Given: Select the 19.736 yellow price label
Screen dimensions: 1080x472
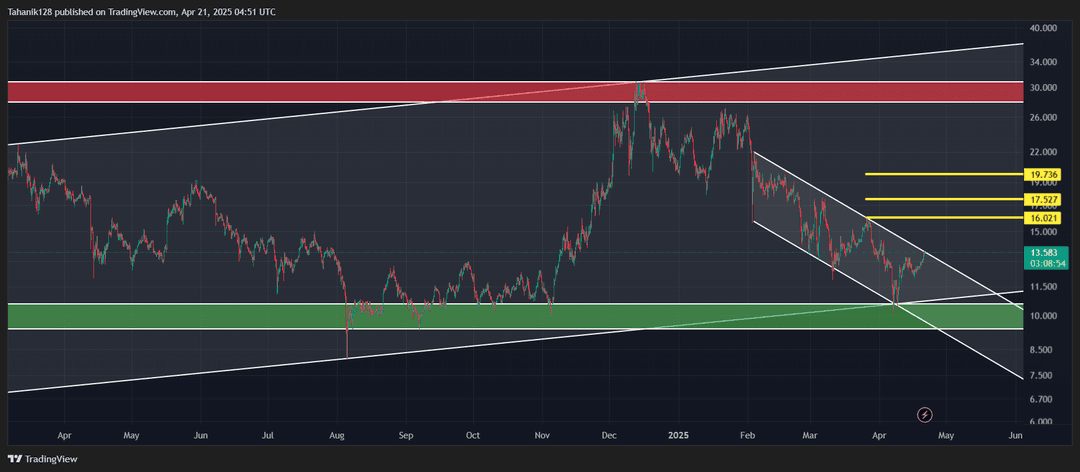Looking at the screenshot, I should 1044,174.
